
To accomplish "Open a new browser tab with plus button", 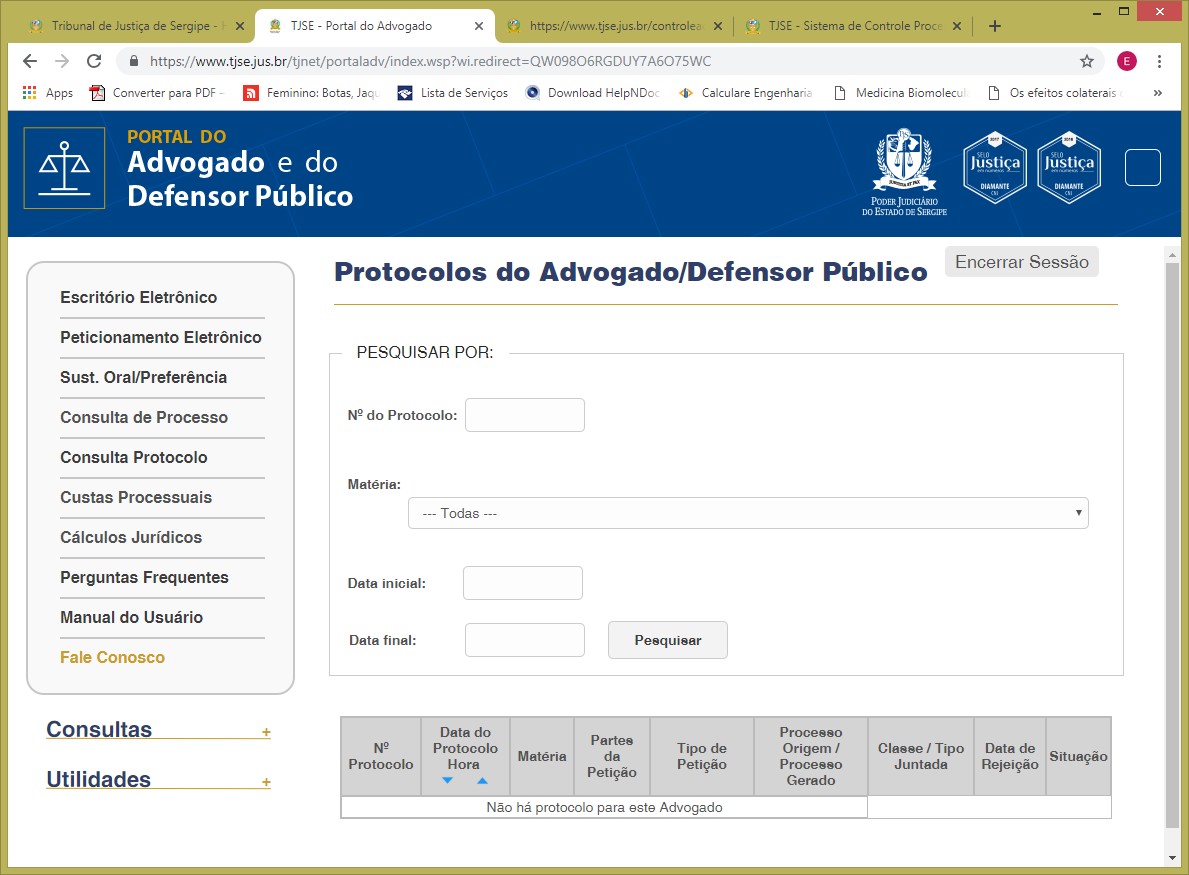I will coord(994,26).
